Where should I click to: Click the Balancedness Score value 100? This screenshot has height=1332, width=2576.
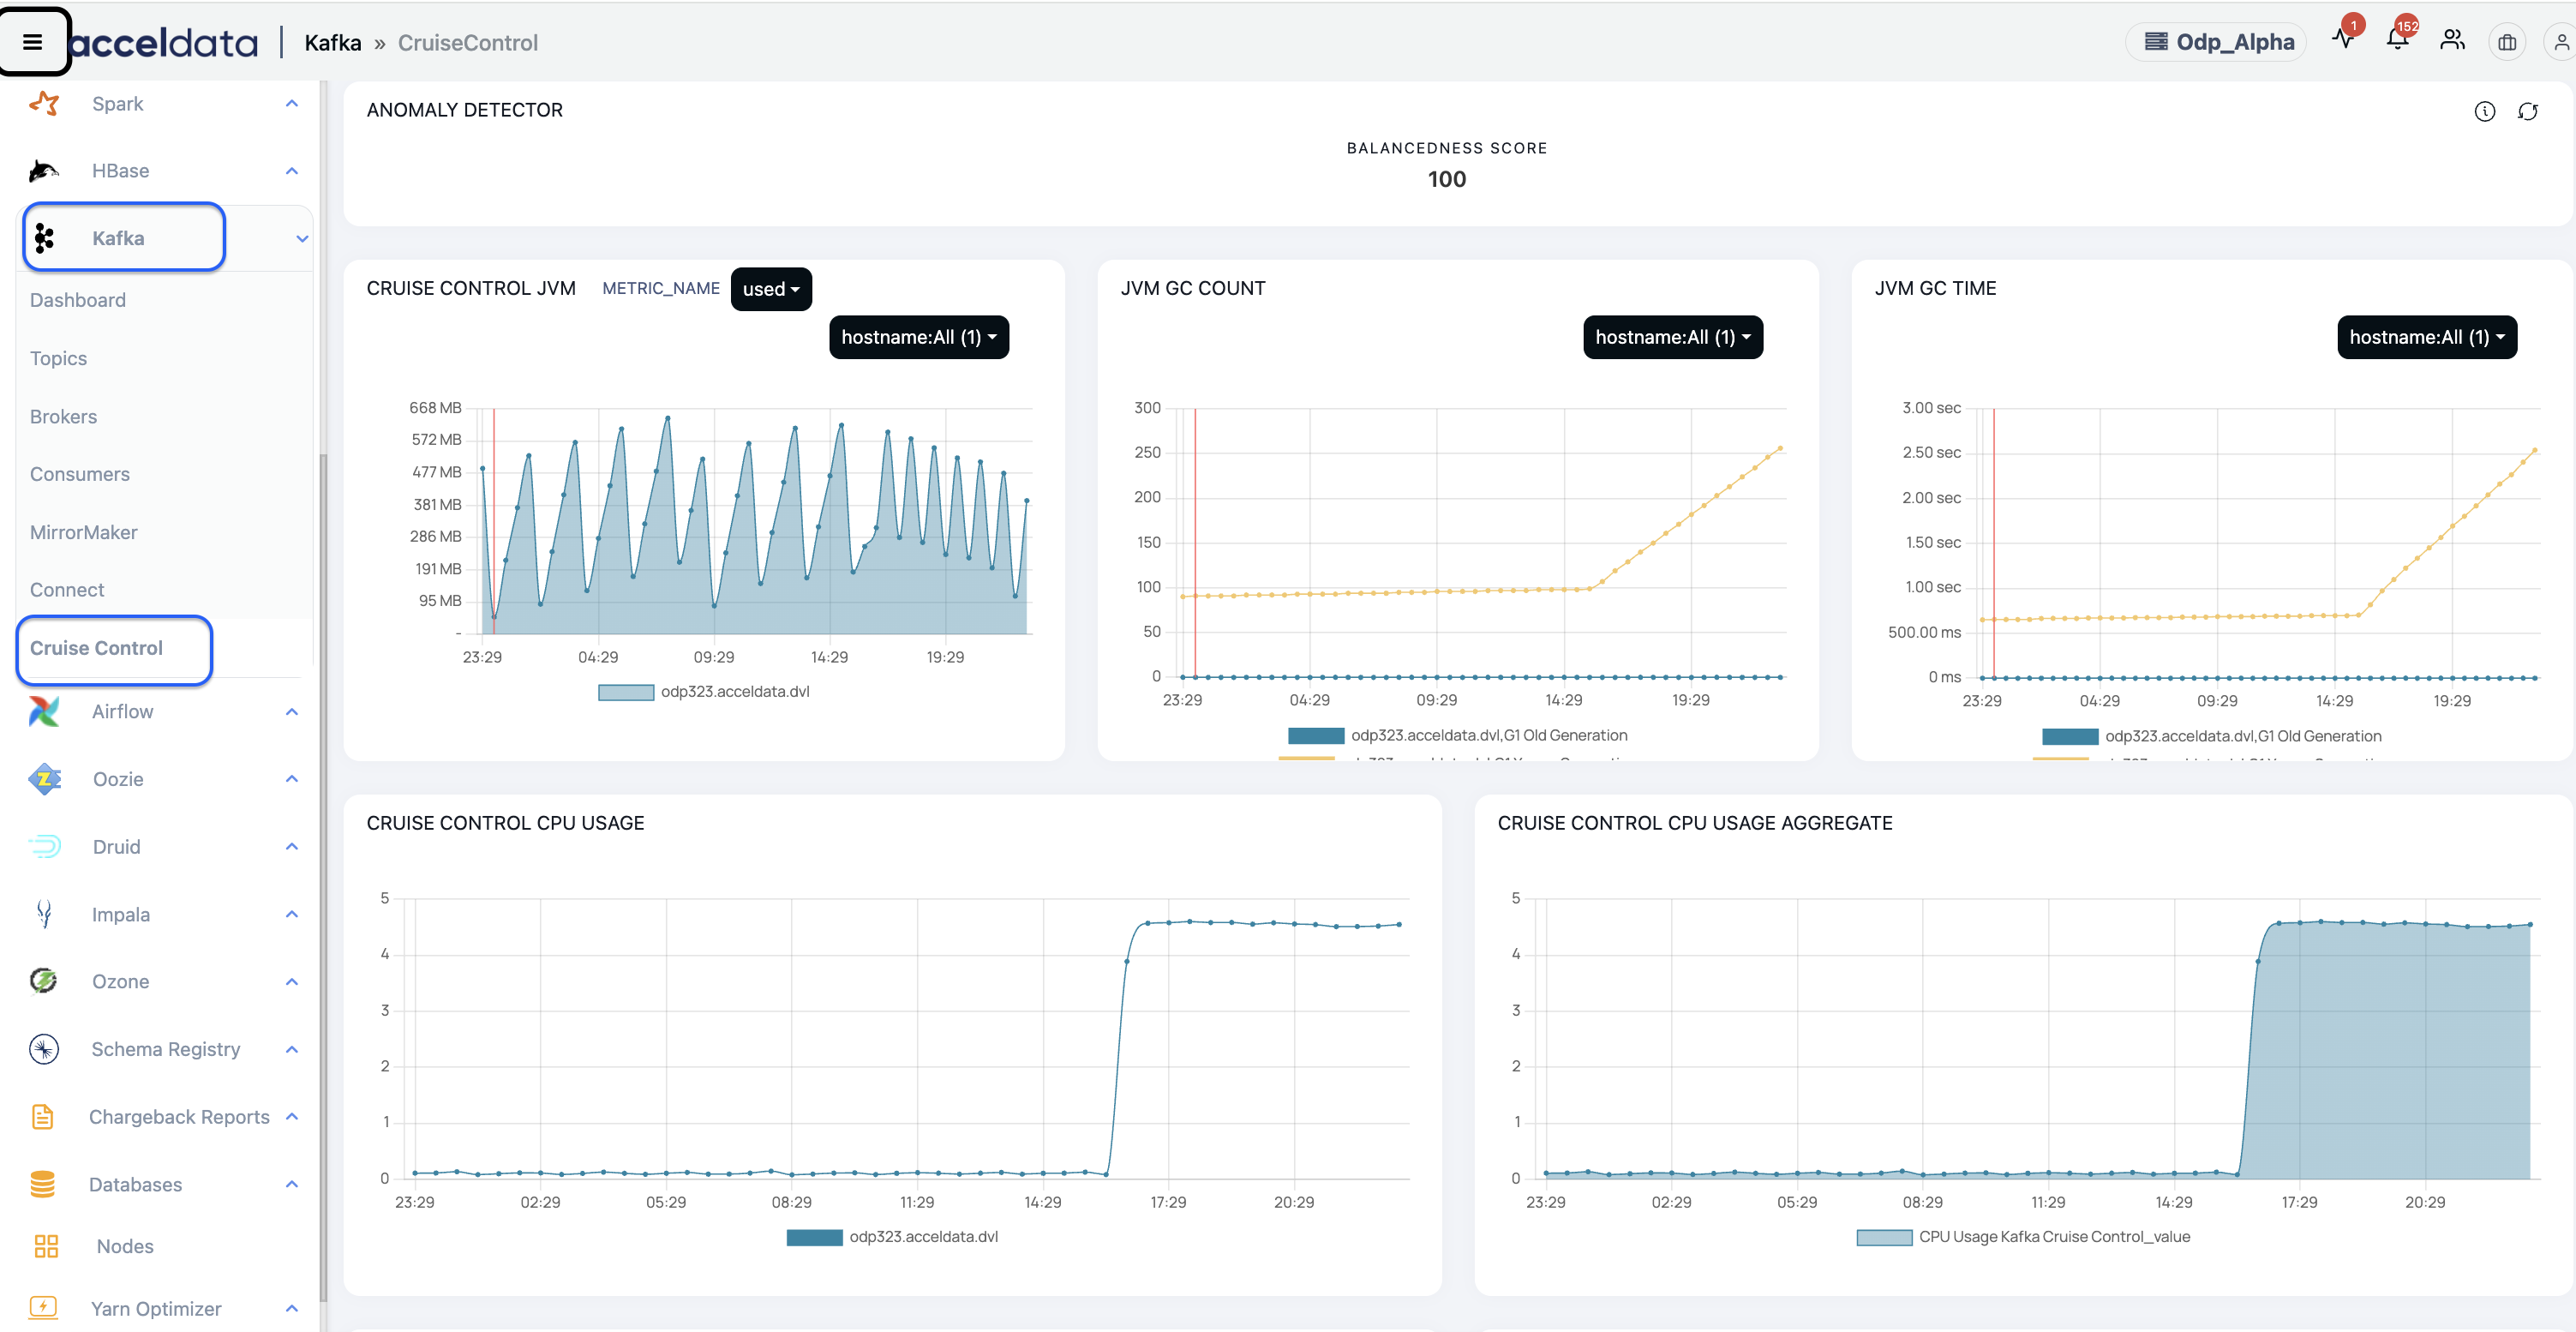[x=1446, y=179]
